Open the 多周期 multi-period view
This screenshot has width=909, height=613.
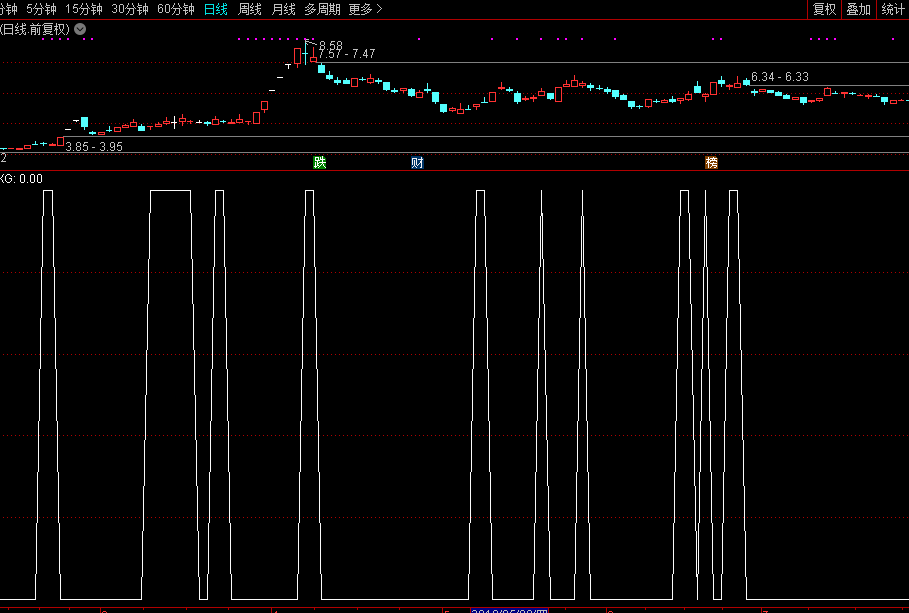pyautogui.click(x=322, y=9)
